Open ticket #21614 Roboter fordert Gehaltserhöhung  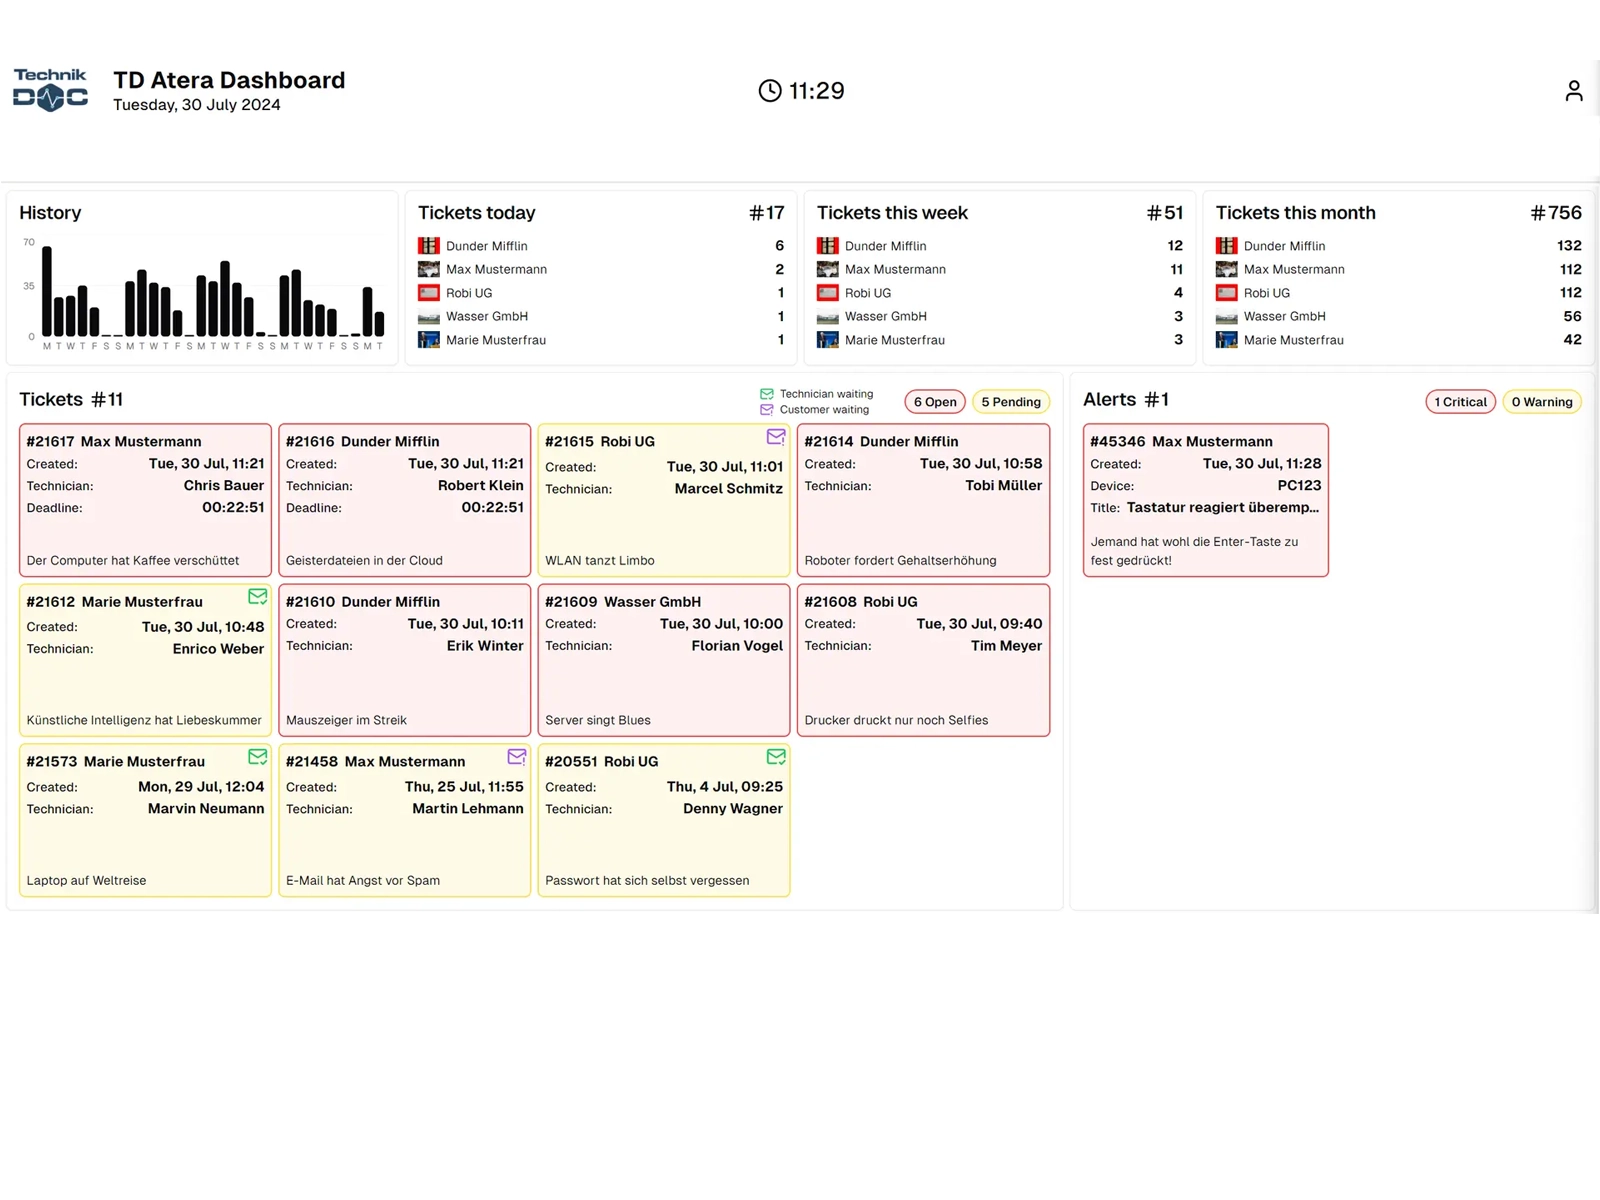click(923, 500)
